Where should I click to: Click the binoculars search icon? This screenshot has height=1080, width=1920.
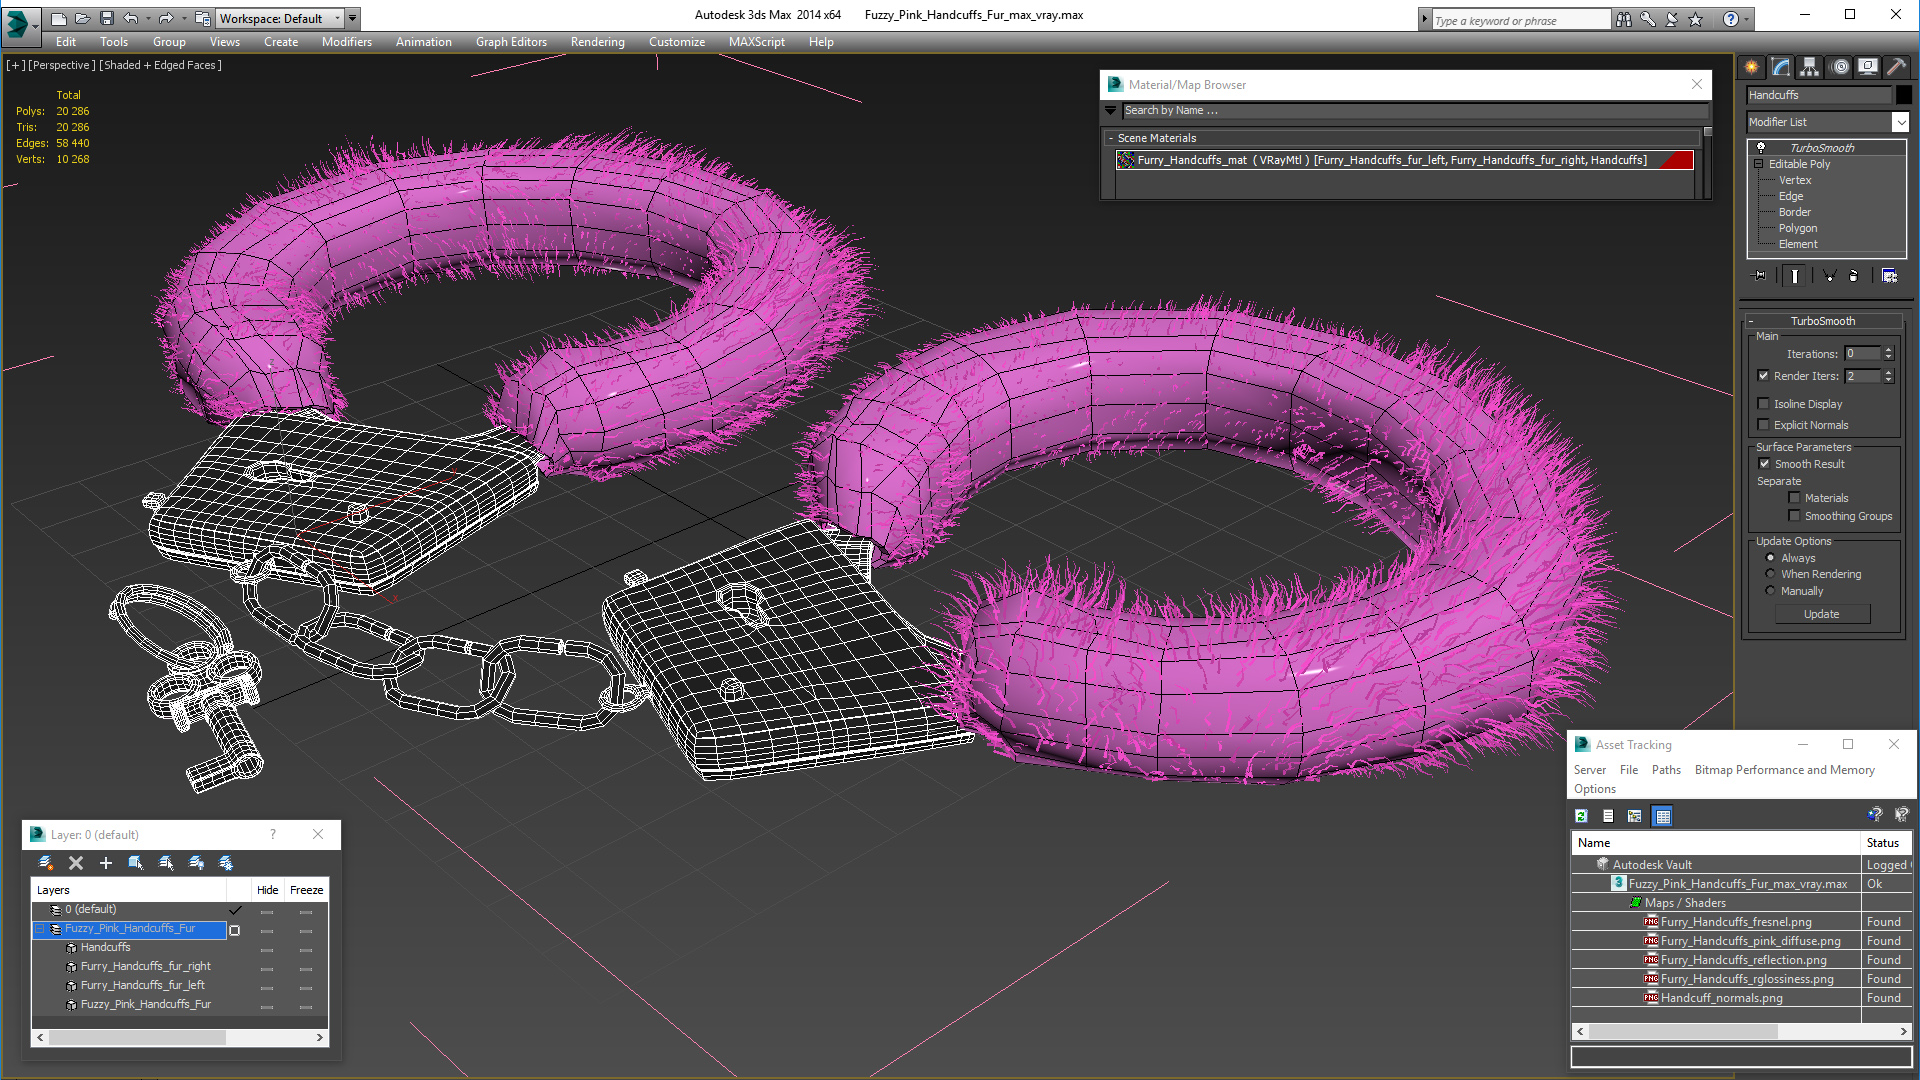click(1623, 19)
